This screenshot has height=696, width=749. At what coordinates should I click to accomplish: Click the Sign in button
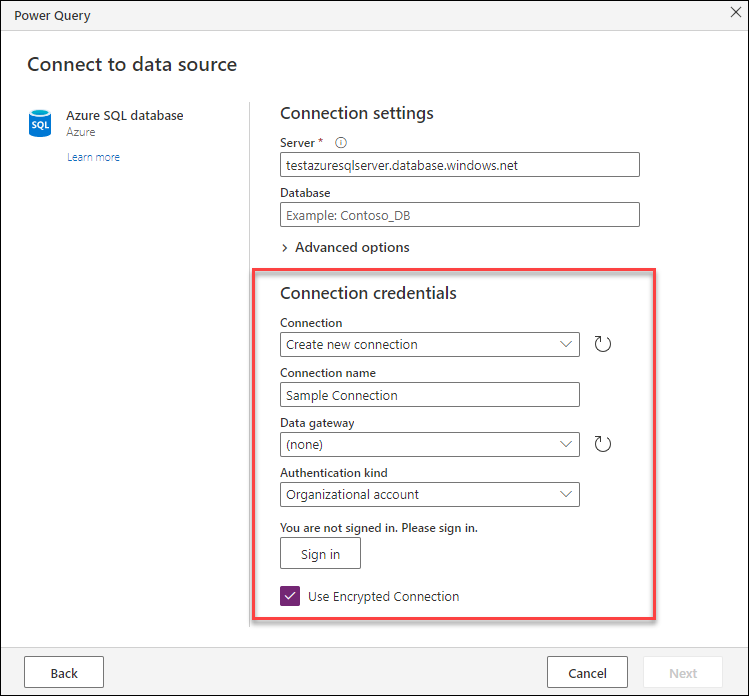point(320,554)
